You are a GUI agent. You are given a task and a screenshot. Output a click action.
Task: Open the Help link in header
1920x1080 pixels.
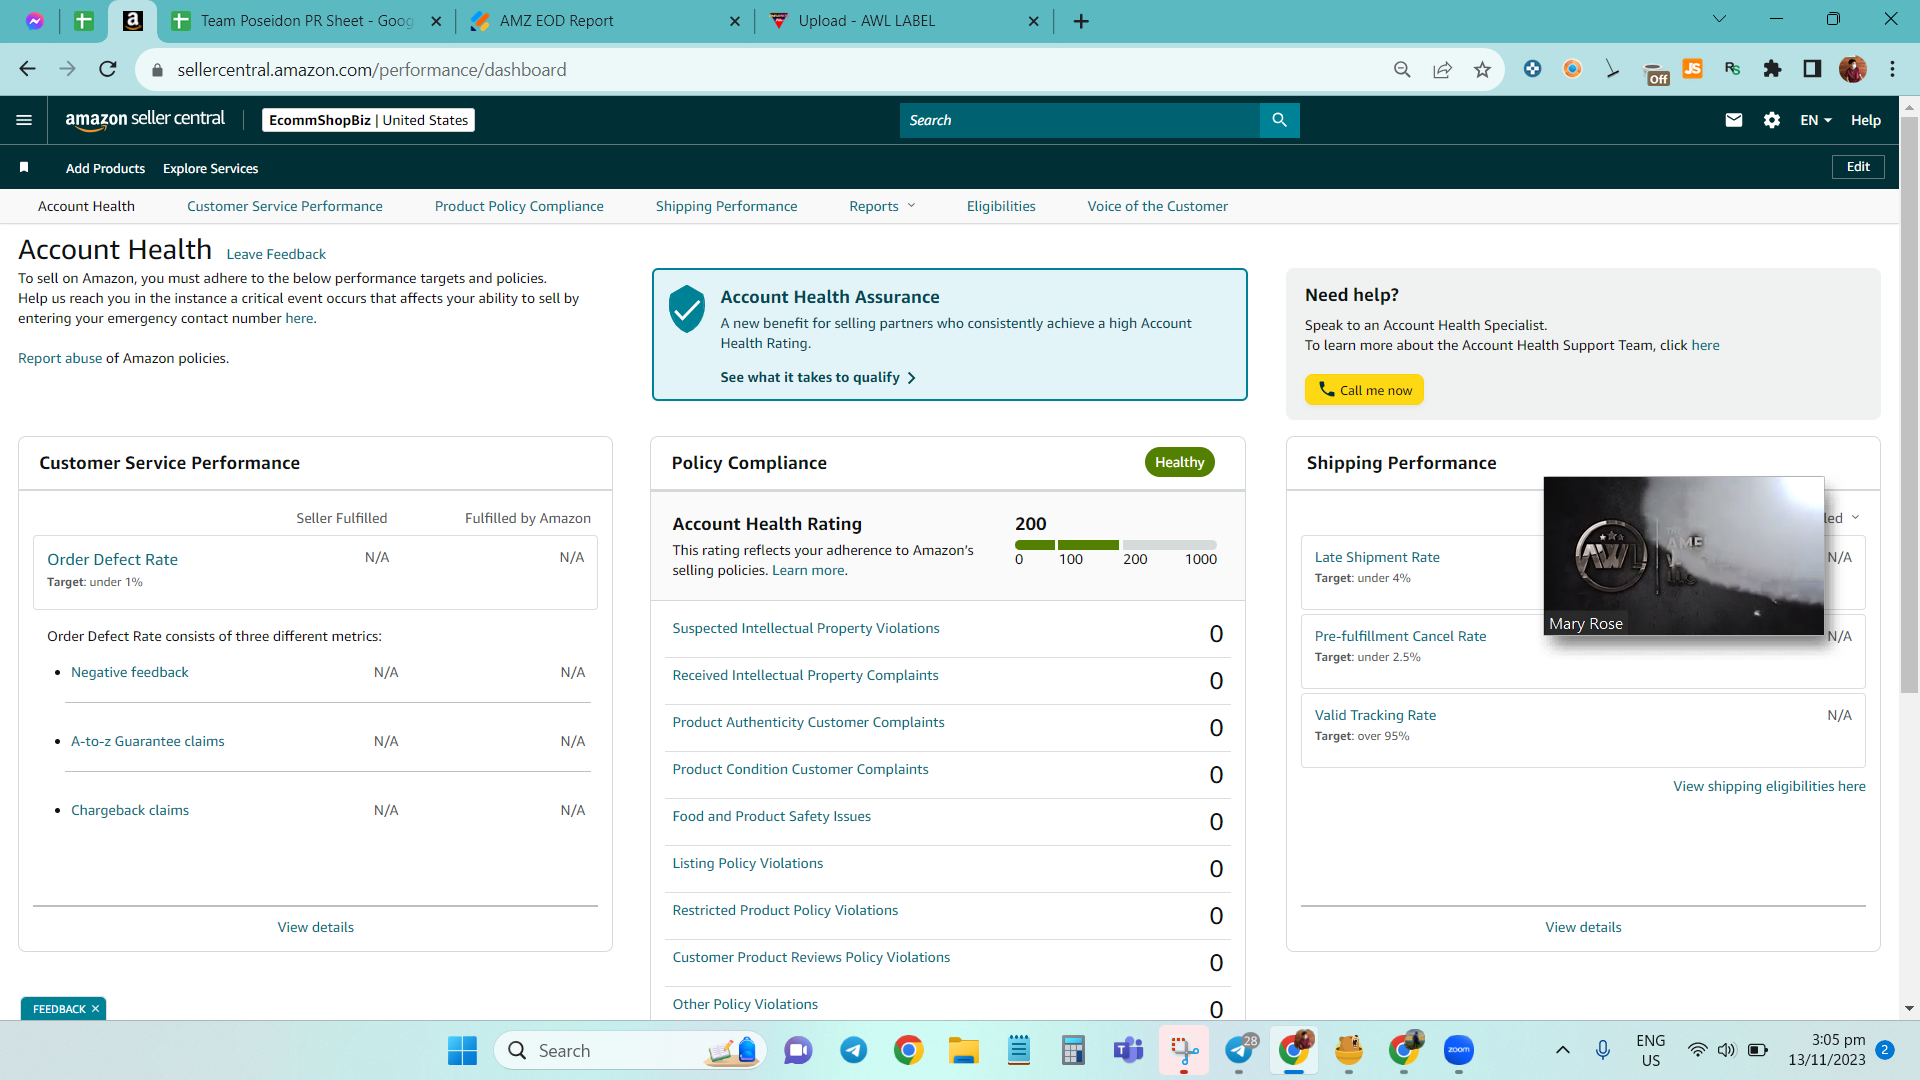(1866, 120)
